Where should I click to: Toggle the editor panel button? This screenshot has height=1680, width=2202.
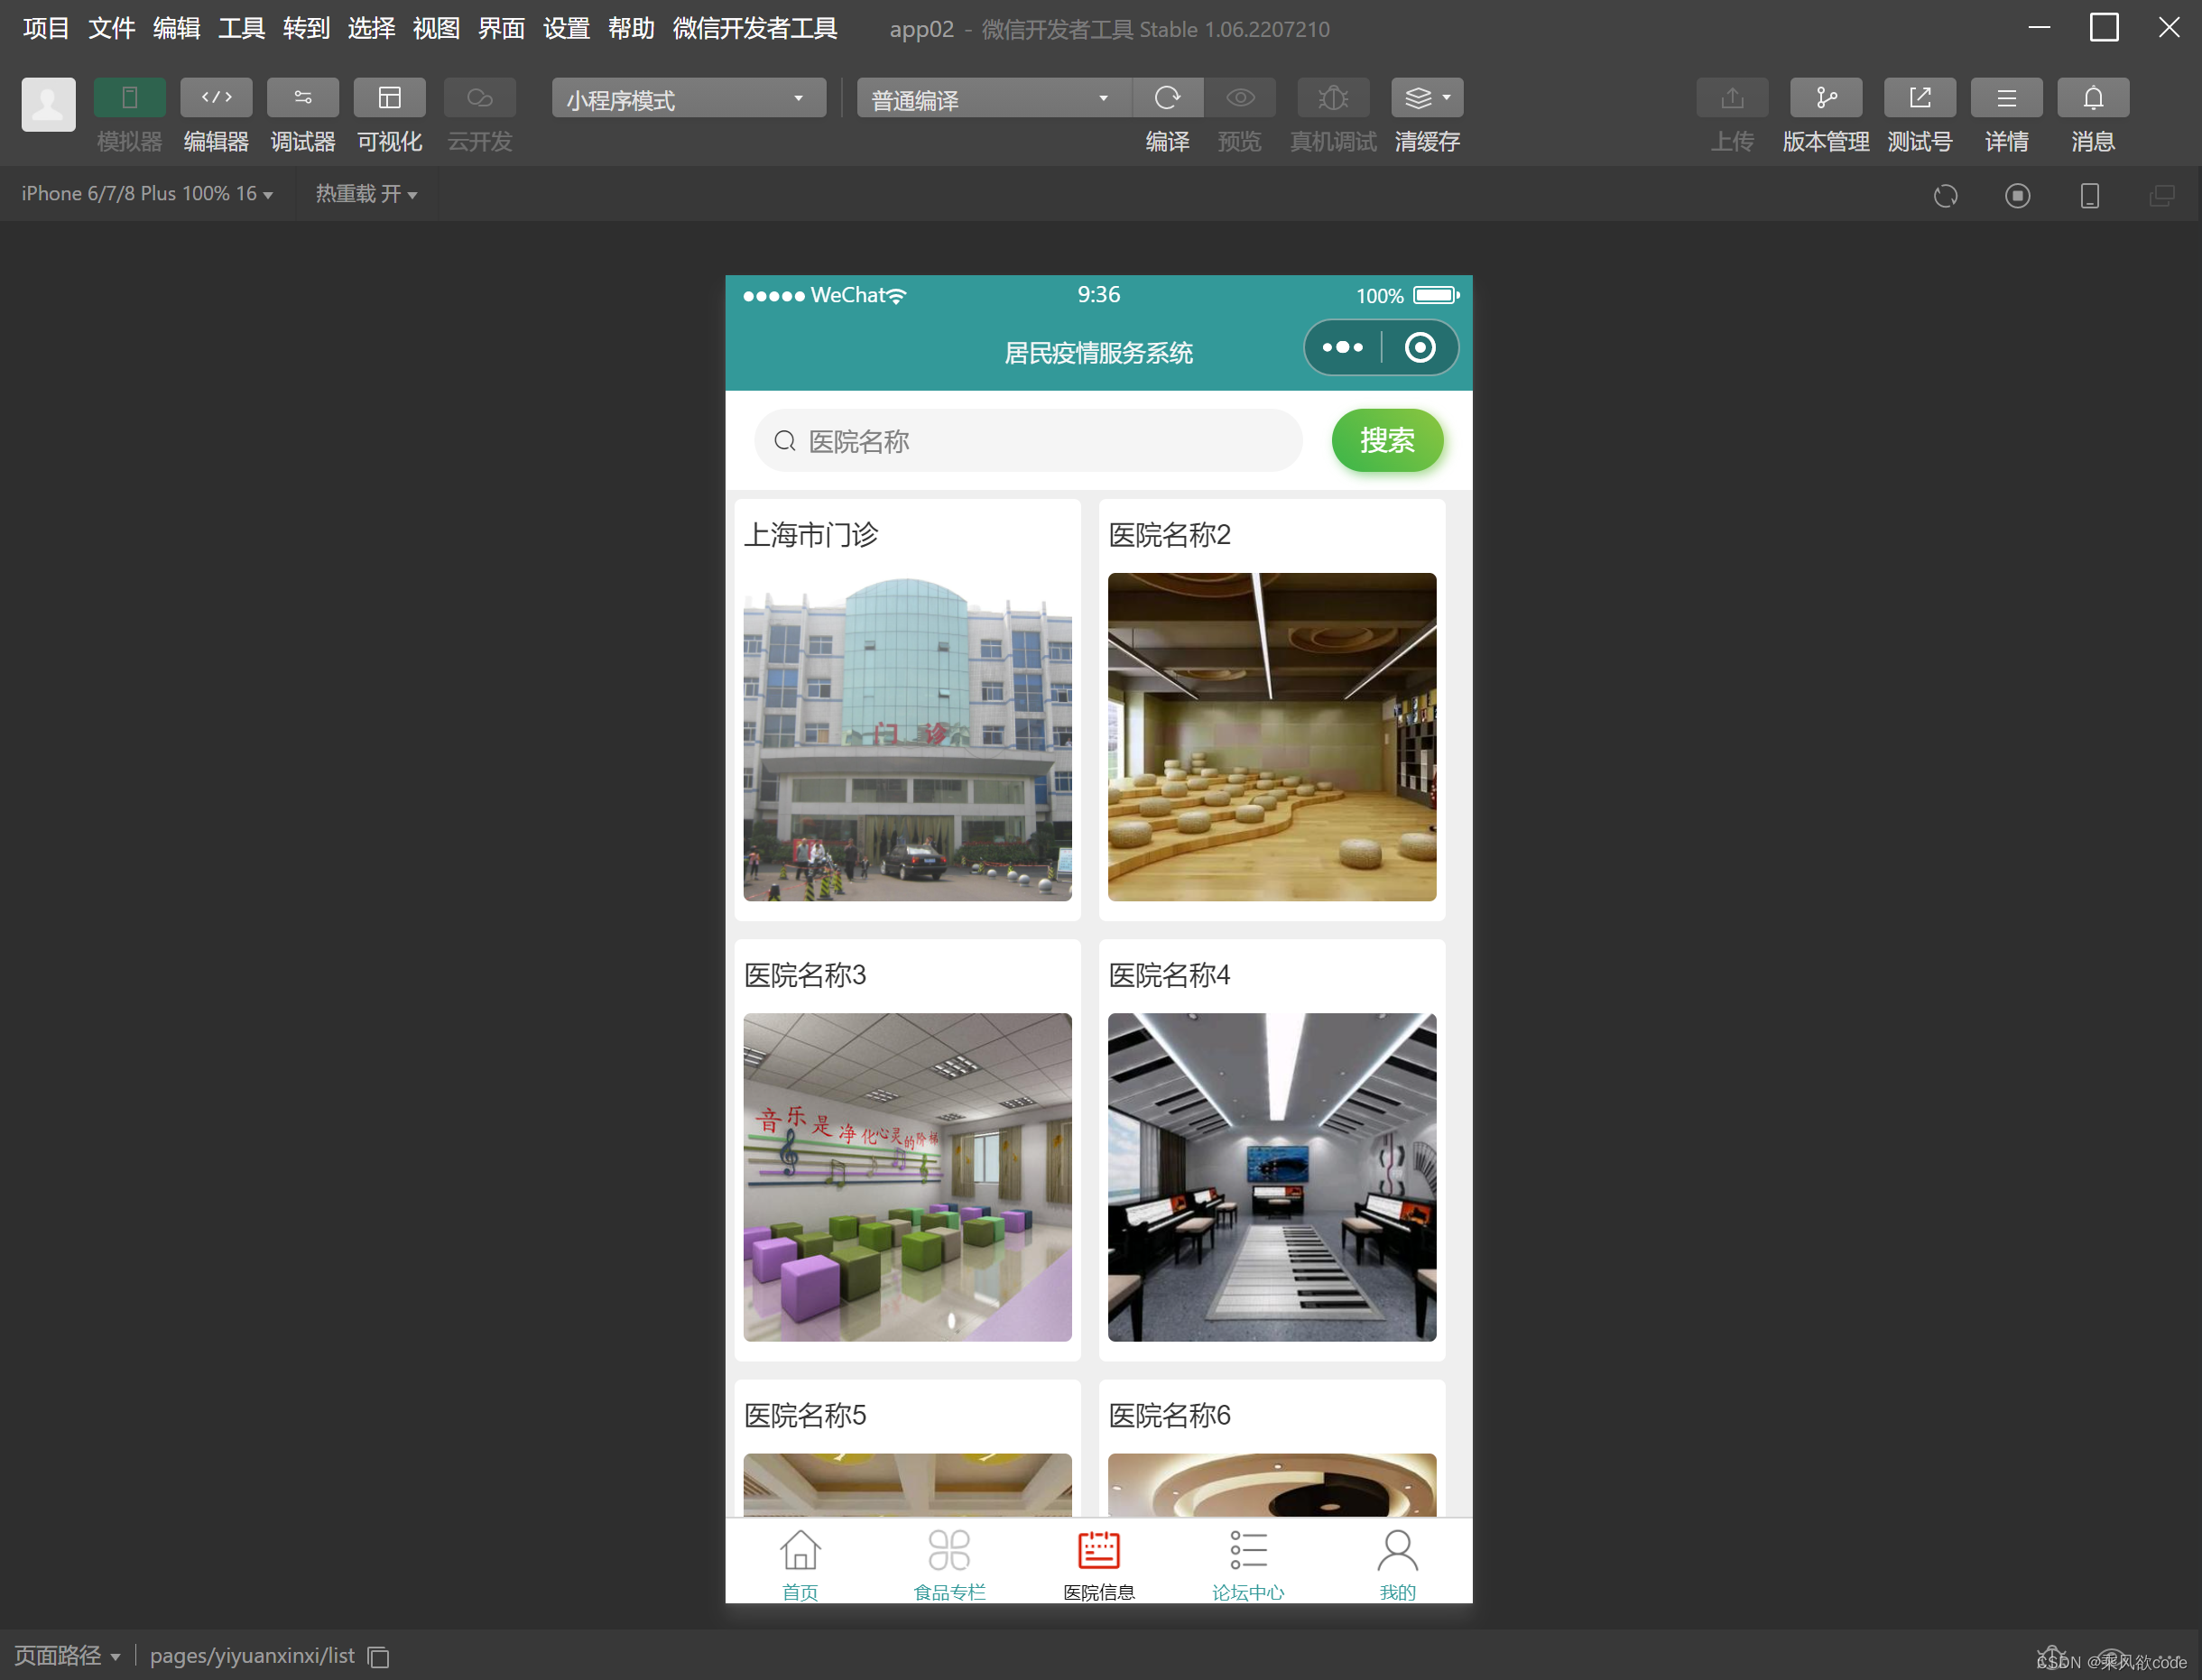click(216, 98)
